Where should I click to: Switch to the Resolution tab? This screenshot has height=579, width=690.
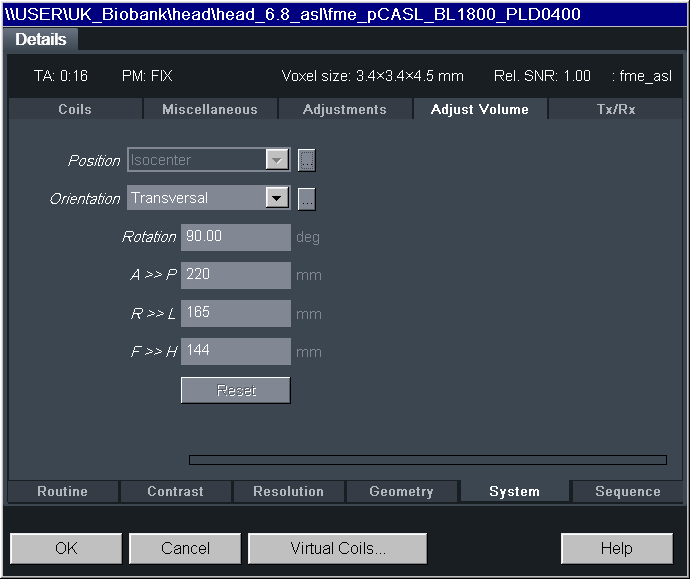[288, 491]
